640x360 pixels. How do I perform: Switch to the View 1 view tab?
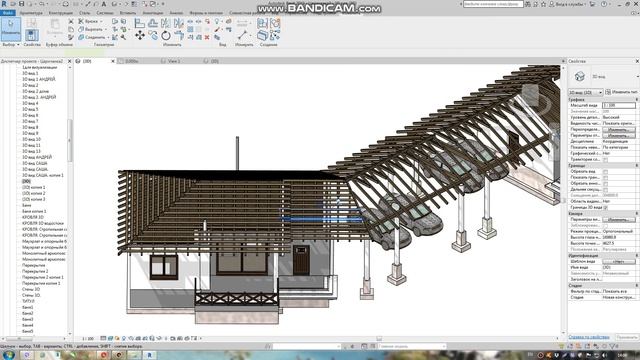click(174, 61)
